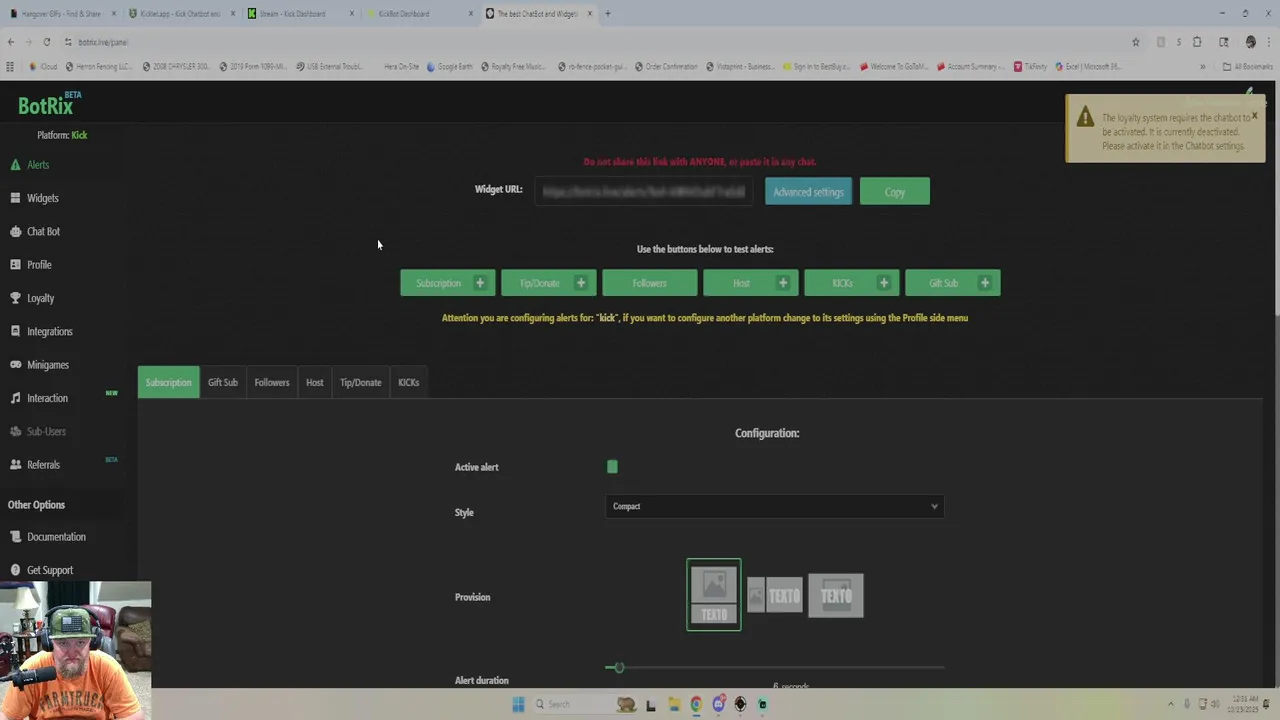Test the Followers alert button
The width and height of the screenshot is (1280, 720).
(x=650, y=283)
